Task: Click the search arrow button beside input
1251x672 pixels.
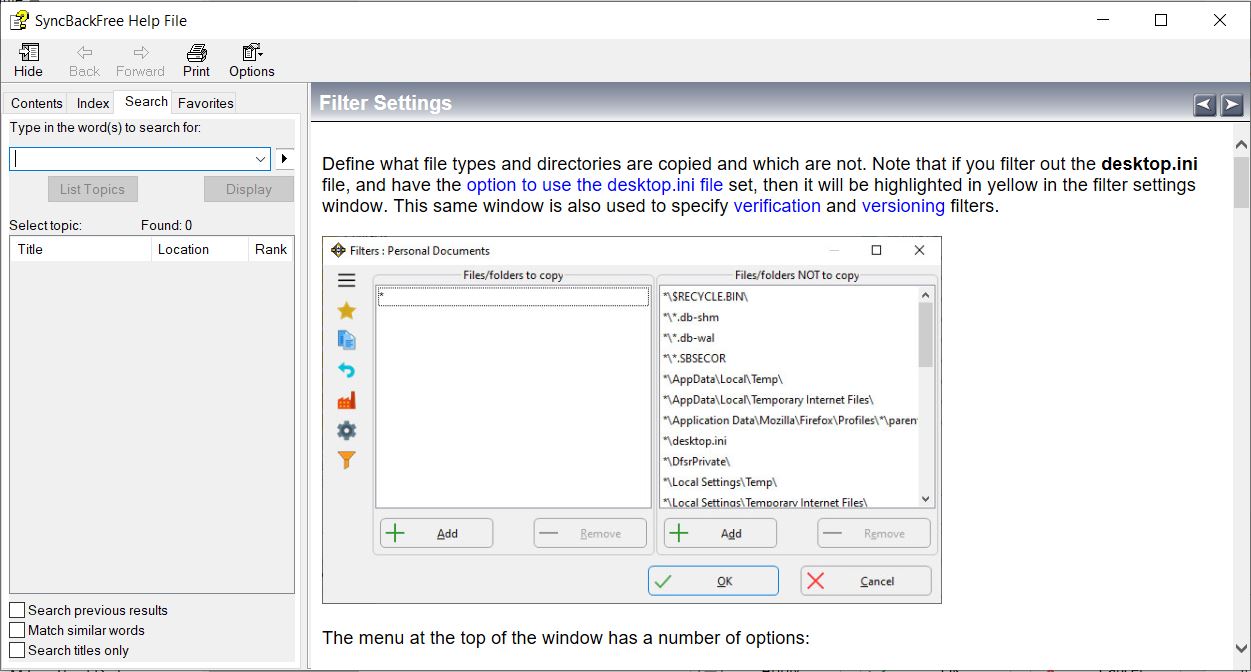Action: pyautogui.click(x=285, y=158)
